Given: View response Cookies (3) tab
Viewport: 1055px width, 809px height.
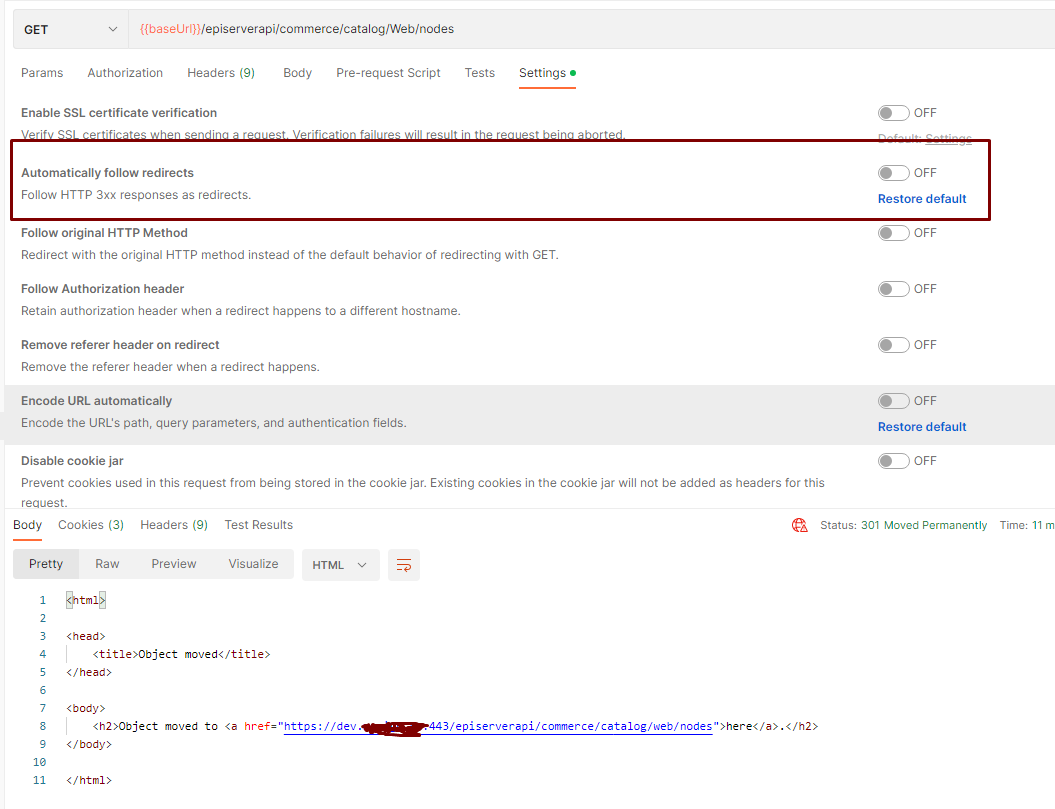Looking at the screenshot, I should 91,525.
